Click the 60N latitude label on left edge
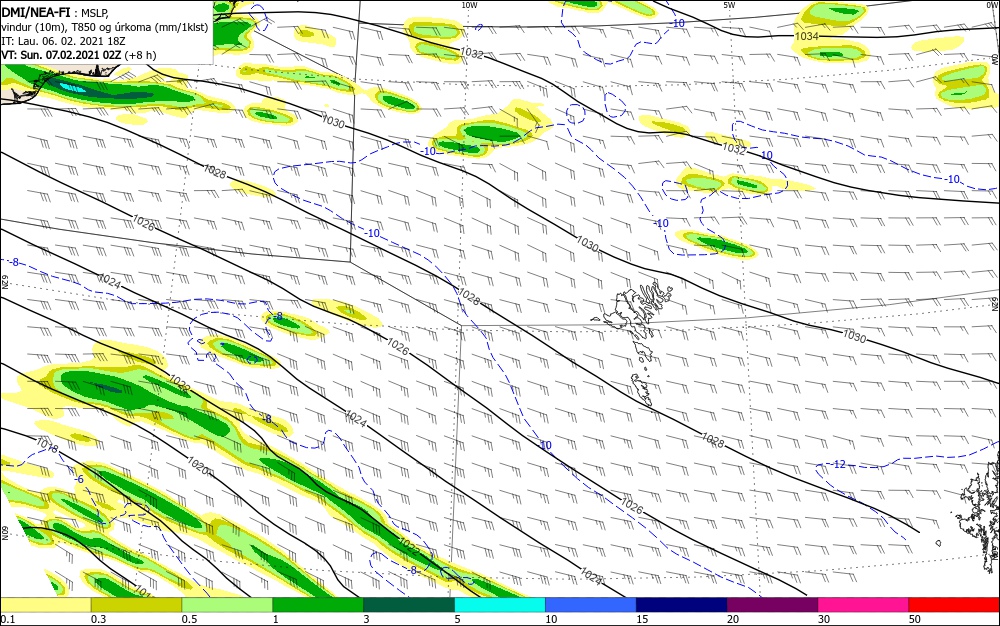Screen dimensions: 1000x626 coord(4,533)
